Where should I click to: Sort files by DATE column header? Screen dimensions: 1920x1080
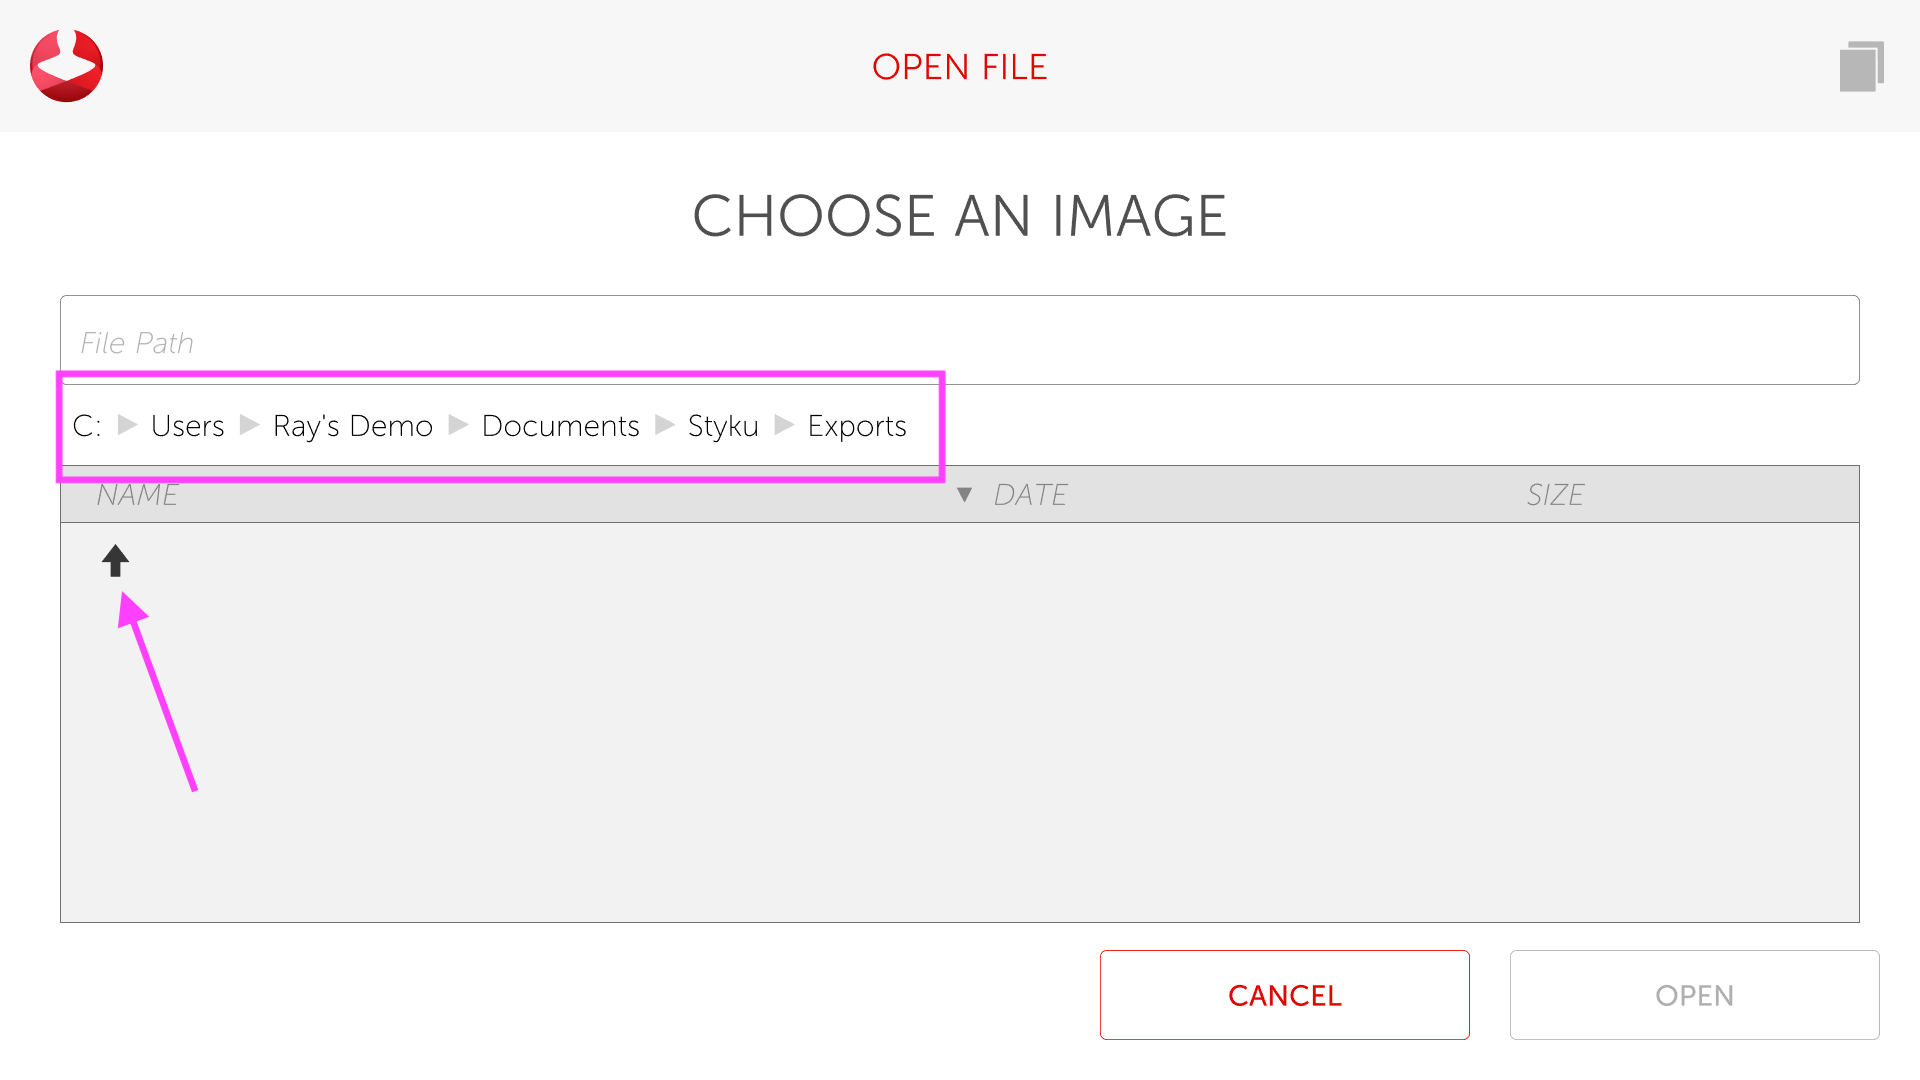(x=1030, y=495)
